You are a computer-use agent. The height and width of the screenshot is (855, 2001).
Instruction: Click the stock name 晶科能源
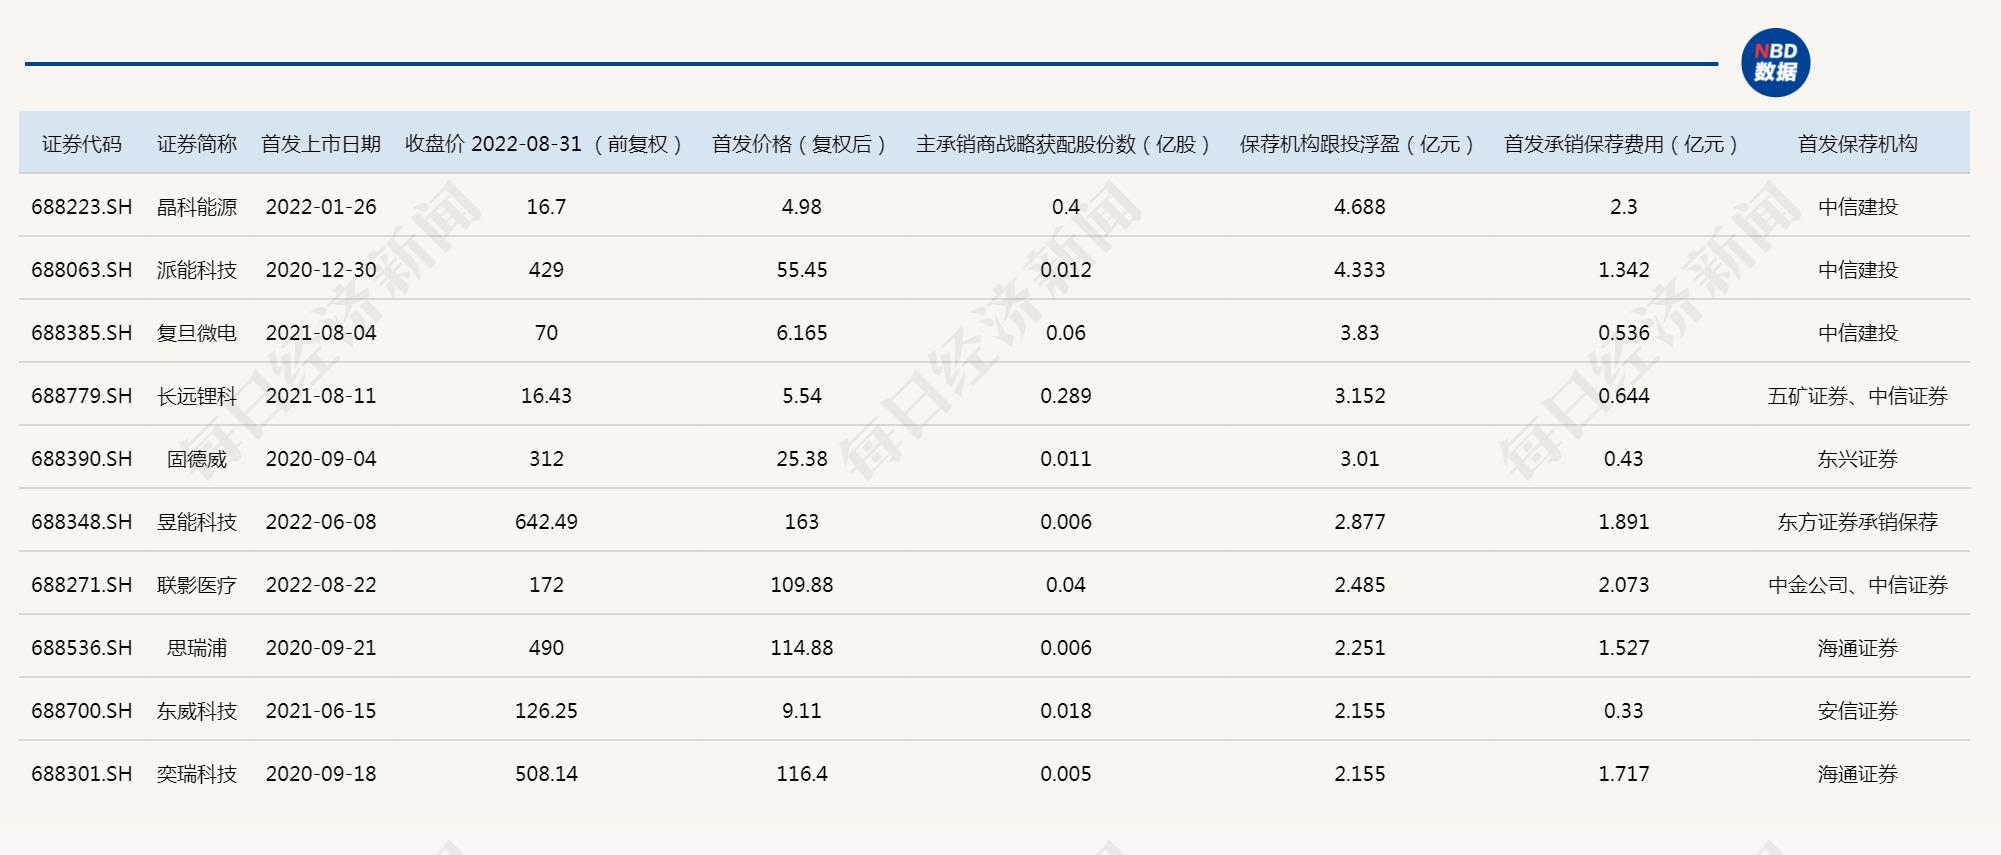click(197, 207)
